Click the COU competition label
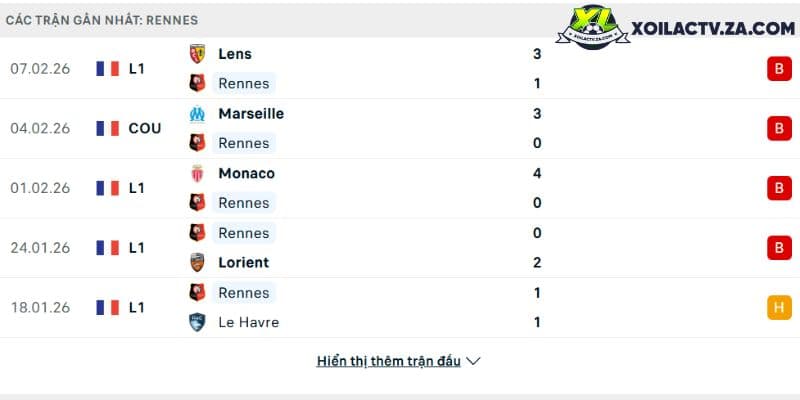Image resolution: width=800 pixels, height=400 pixels. (x=145, y=129)
